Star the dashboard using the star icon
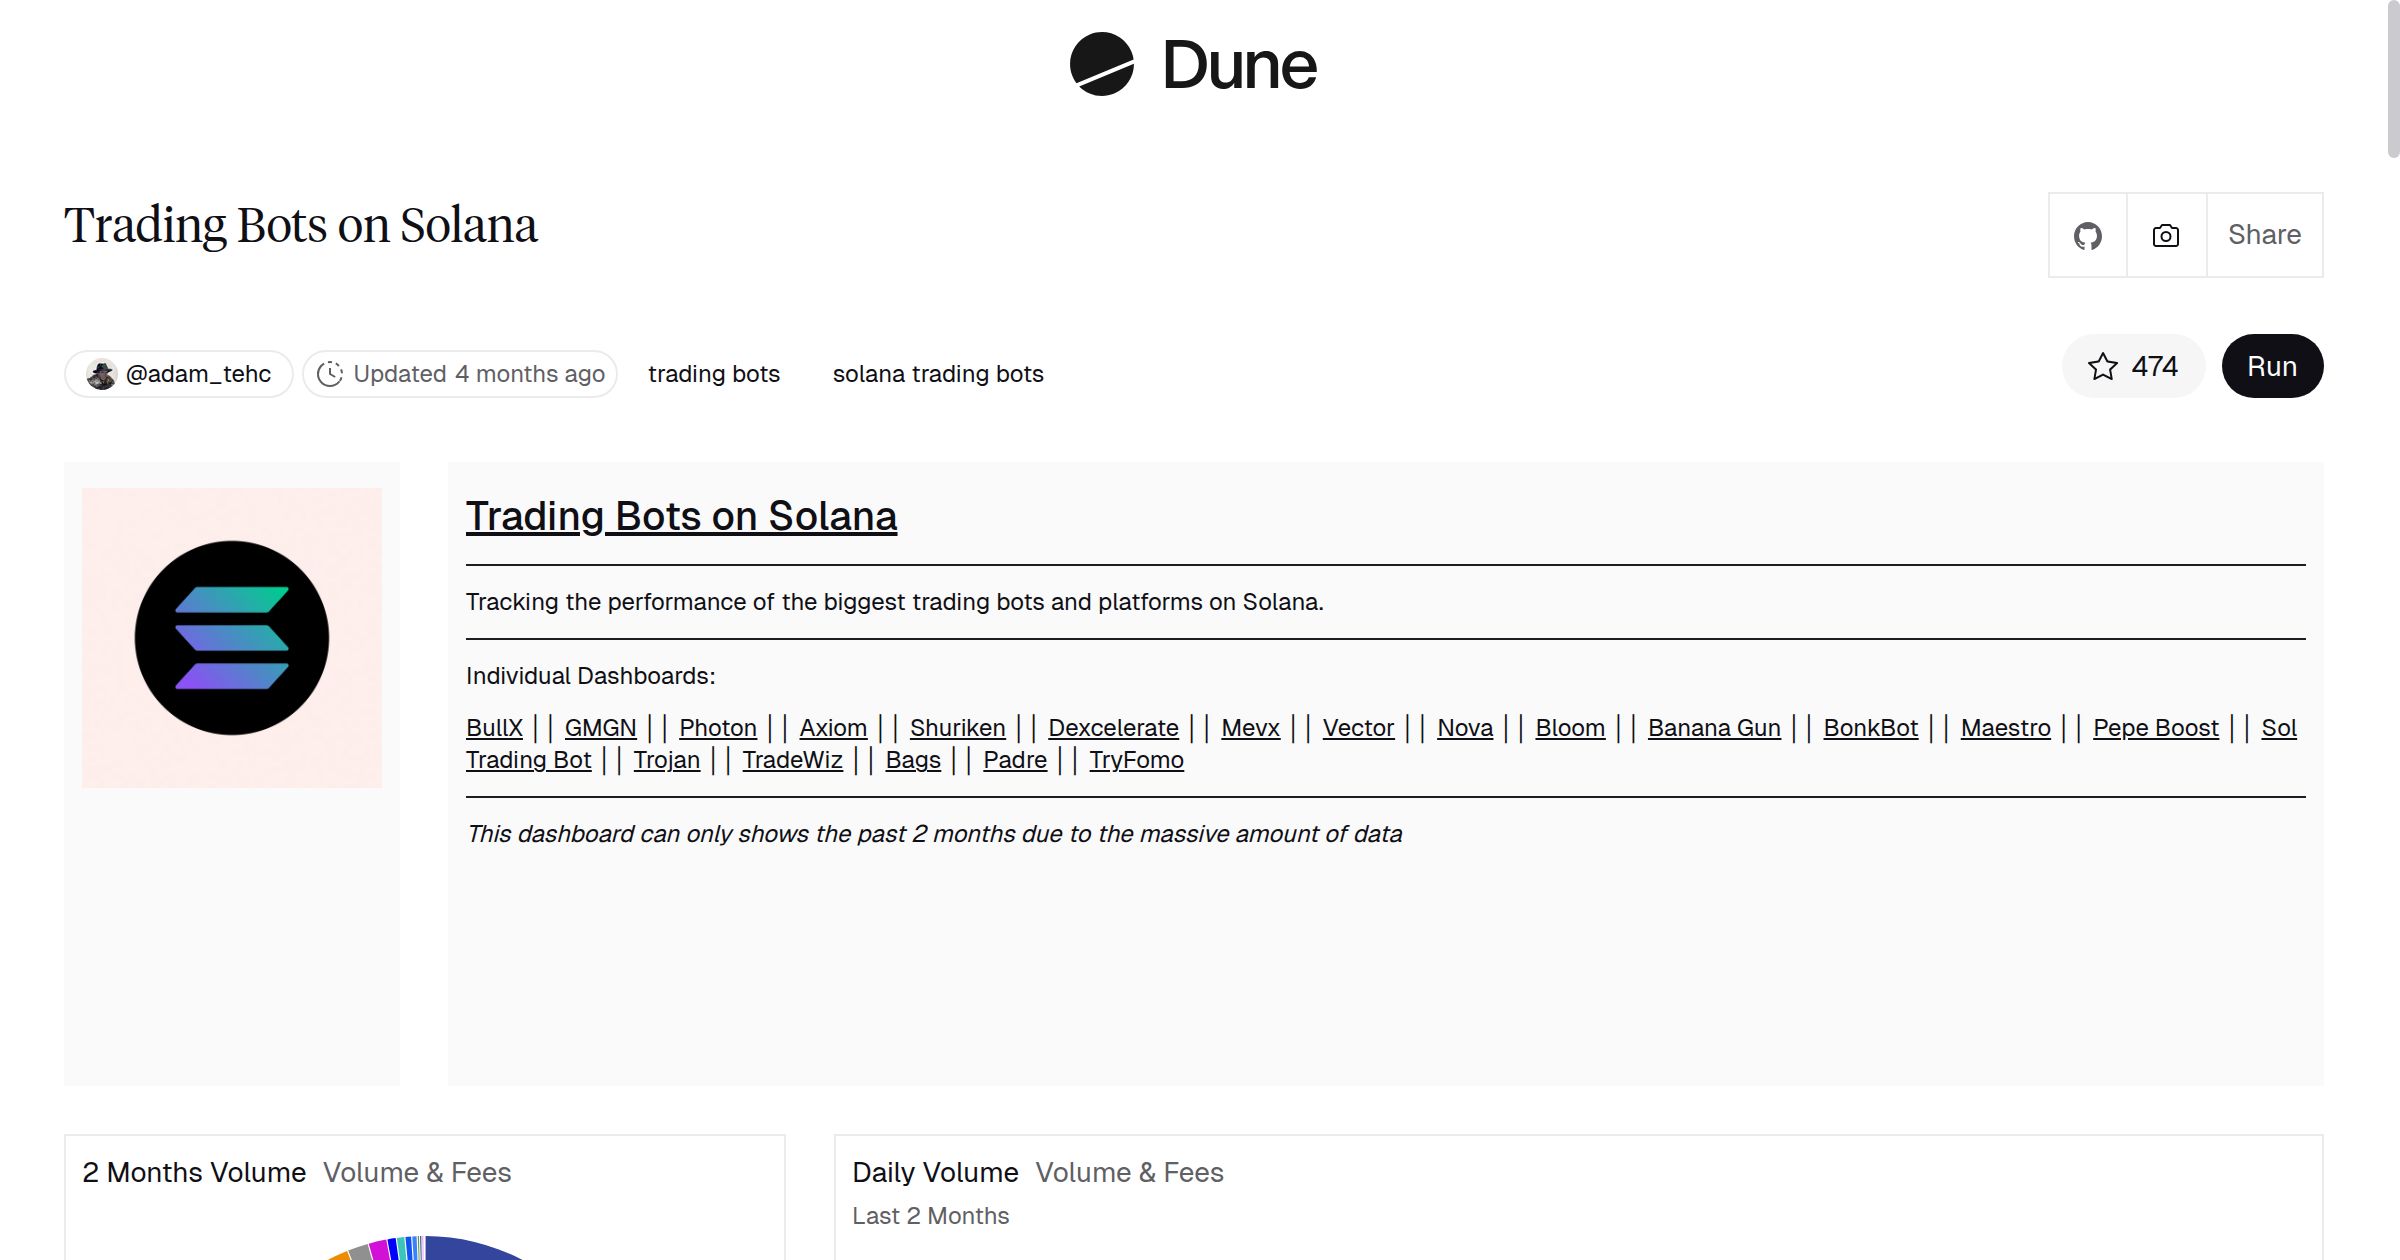 (2104, 366)
